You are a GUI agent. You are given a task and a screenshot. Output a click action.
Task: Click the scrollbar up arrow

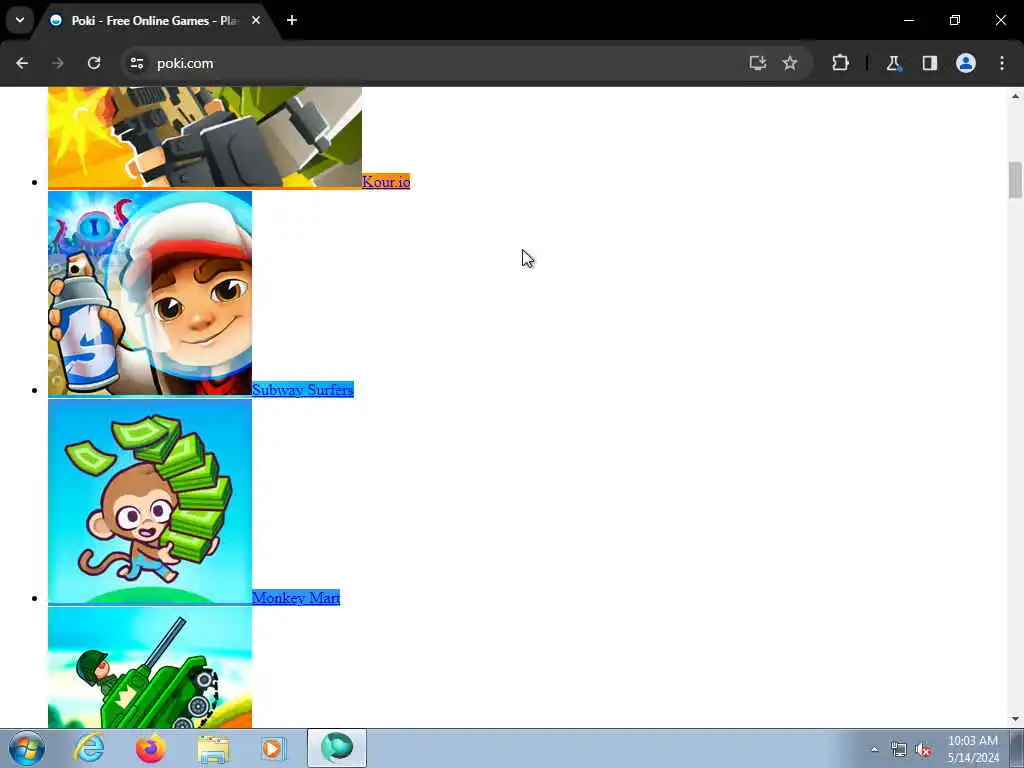(x=1016, y=96)
